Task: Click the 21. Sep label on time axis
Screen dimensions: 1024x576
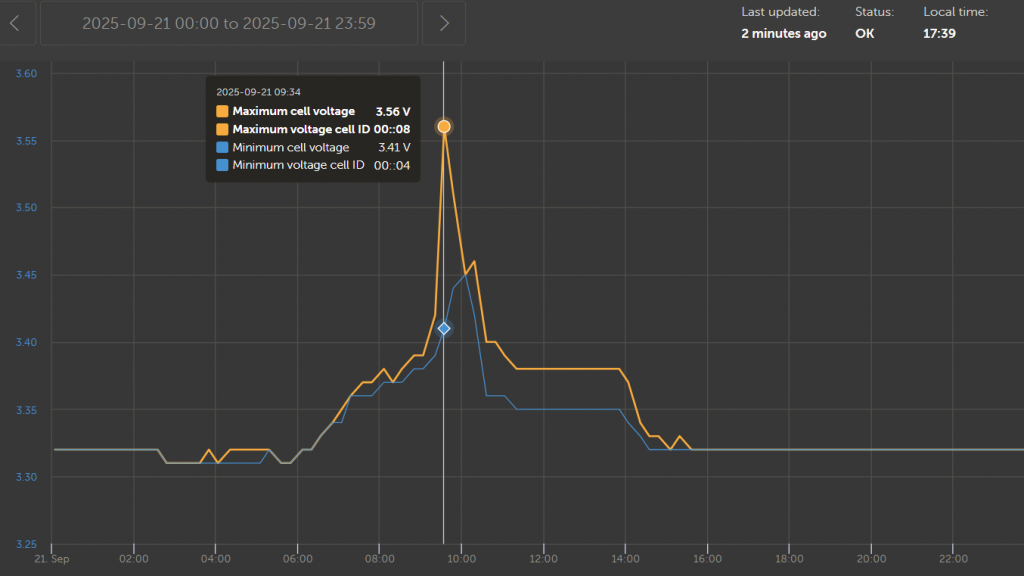Action: coord(51,559)
